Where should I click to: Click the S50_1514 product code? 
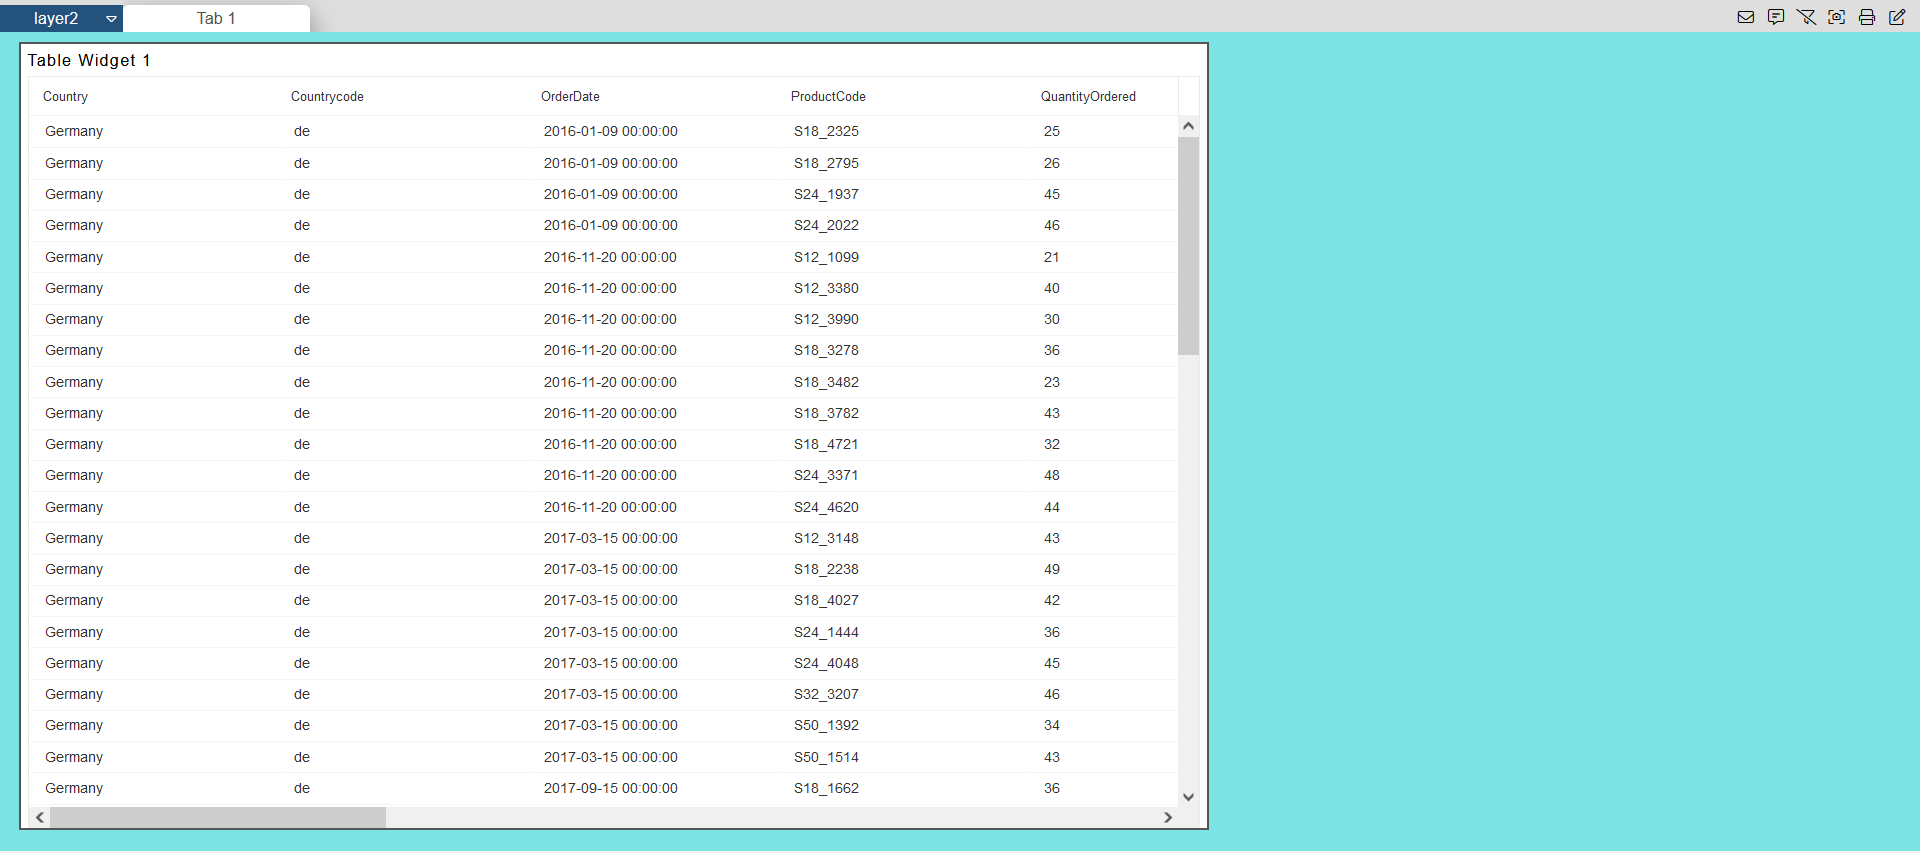click(x=826, y=757)
